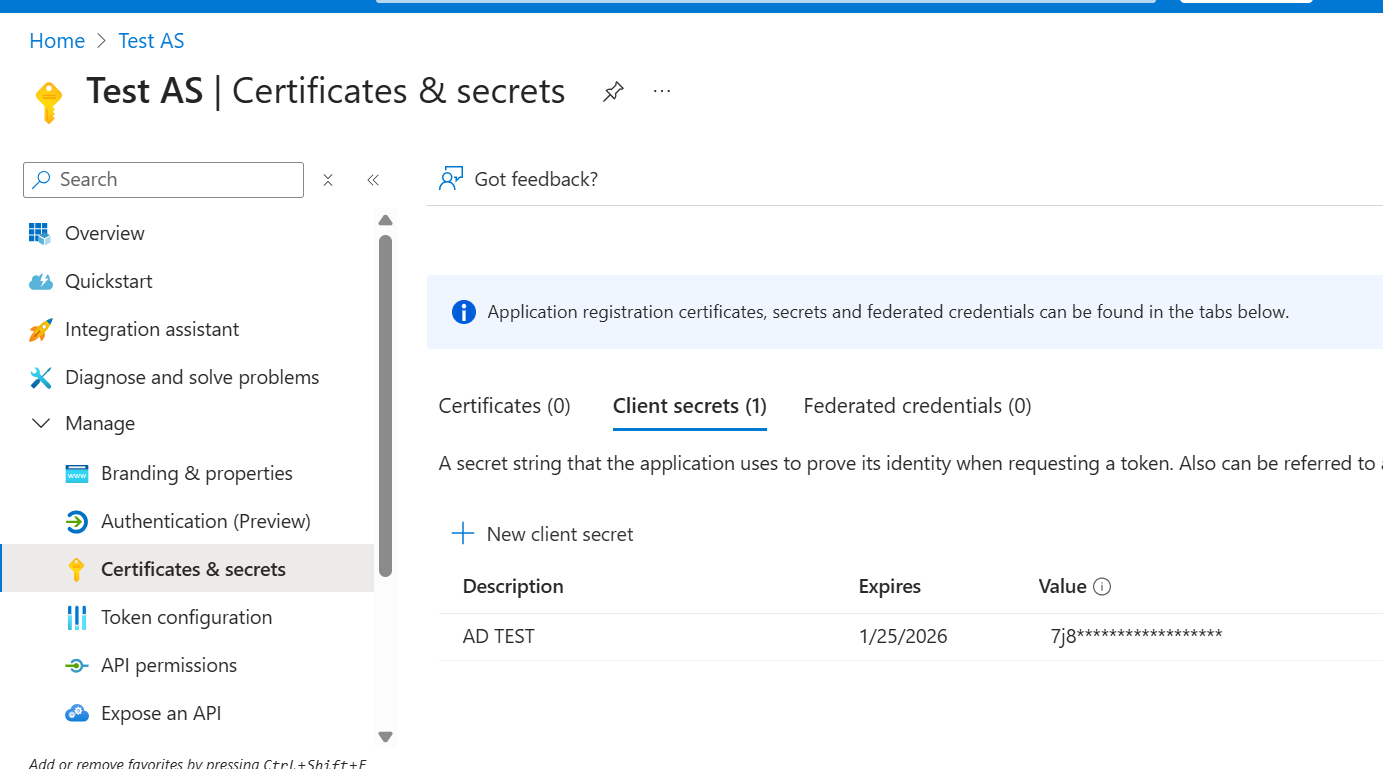
Task: Collapse the Manage section
Action: [41, 424]
